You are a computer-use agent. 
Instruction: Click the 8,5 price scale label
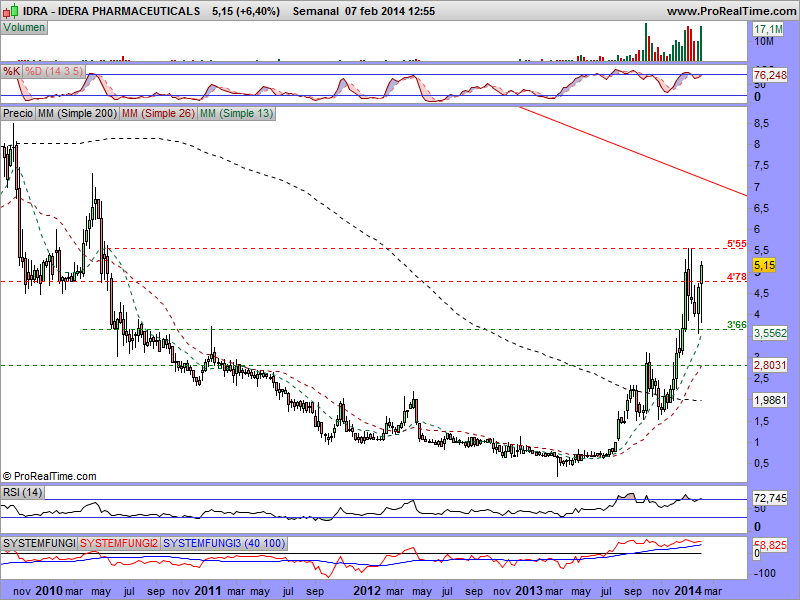(761, 123)
